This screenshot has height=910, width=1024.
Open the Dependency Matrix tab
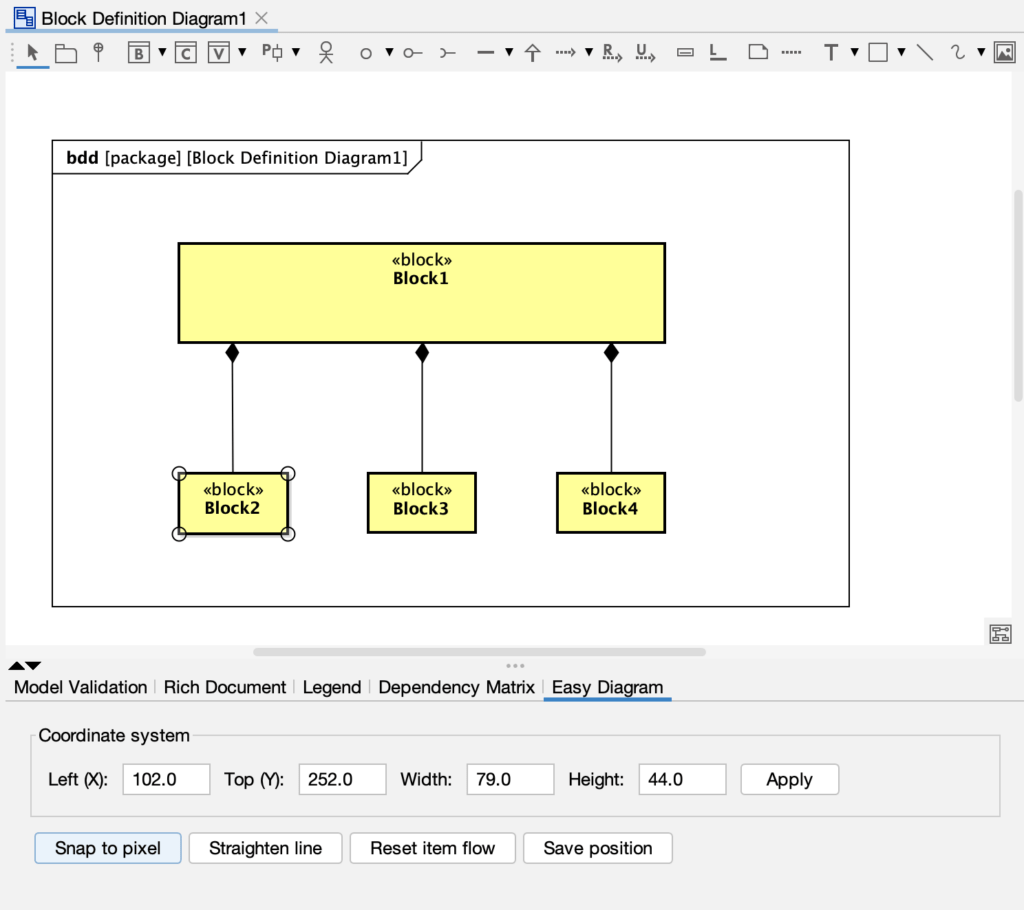point(457,687)
